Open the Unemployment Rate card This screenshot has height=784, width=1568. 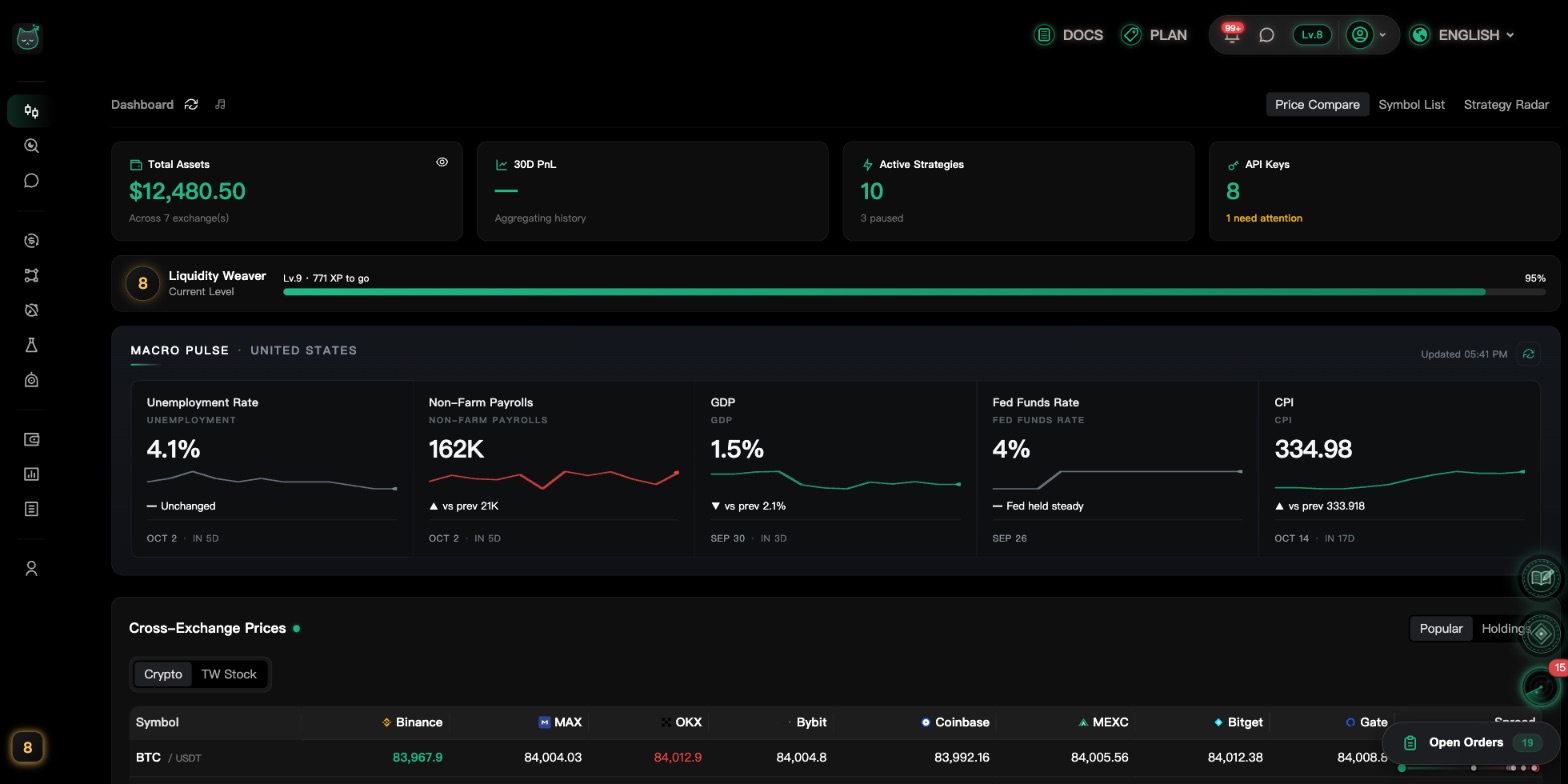pos(271,469)
